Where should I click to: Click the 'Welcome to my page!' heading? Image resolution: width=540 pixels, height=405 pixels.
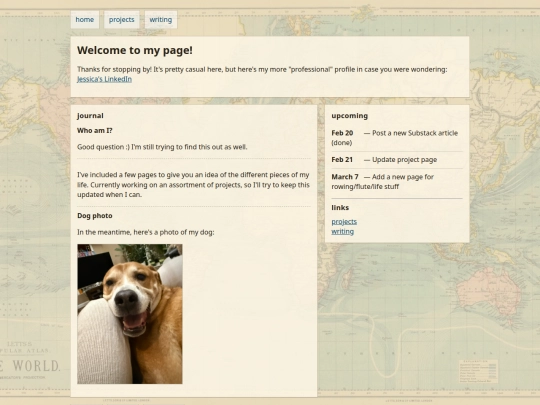point(135,50)
